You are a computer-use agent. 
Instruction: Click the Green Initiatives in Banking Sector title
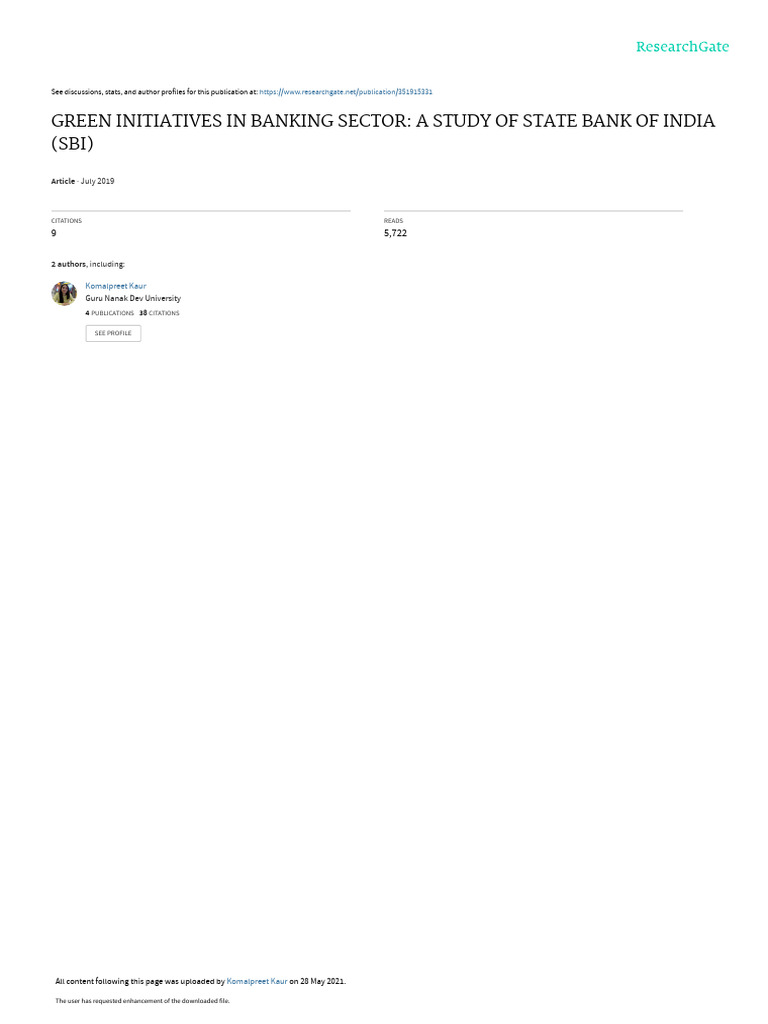383,132
